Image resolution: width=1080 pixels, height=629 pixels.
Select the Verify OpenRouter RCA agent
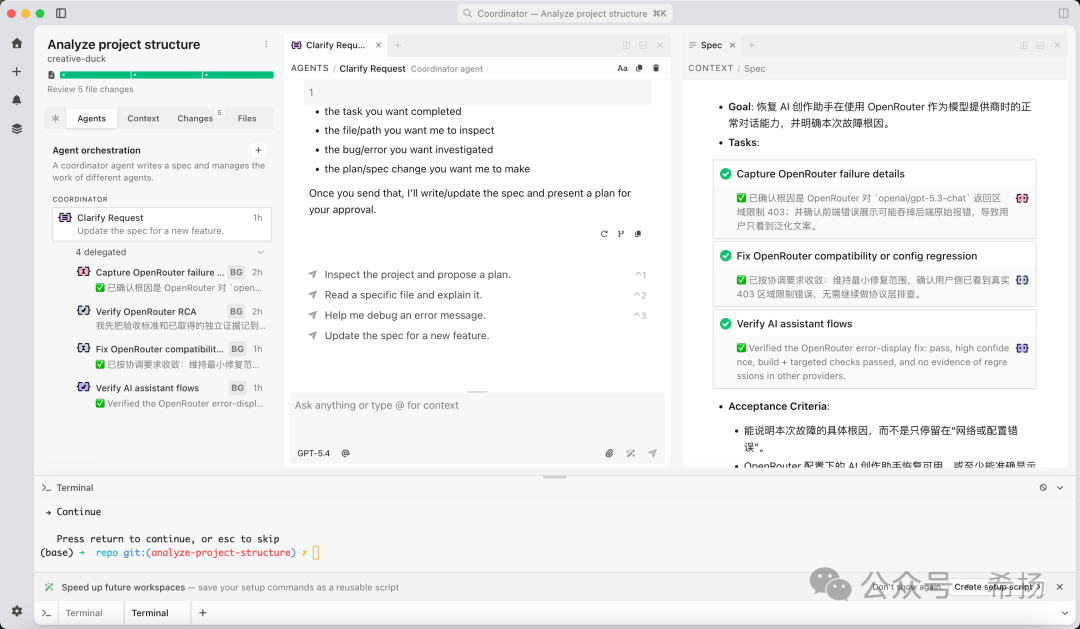[x=169, y=318]
